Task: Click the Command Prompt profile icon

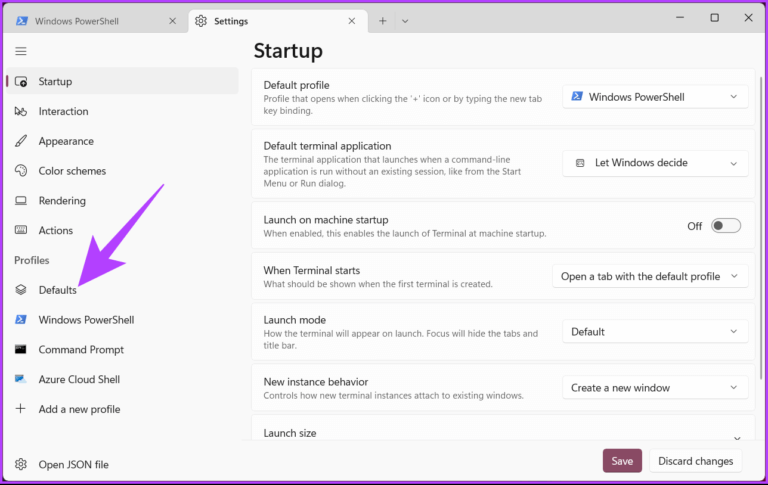Action: [21, 350]
